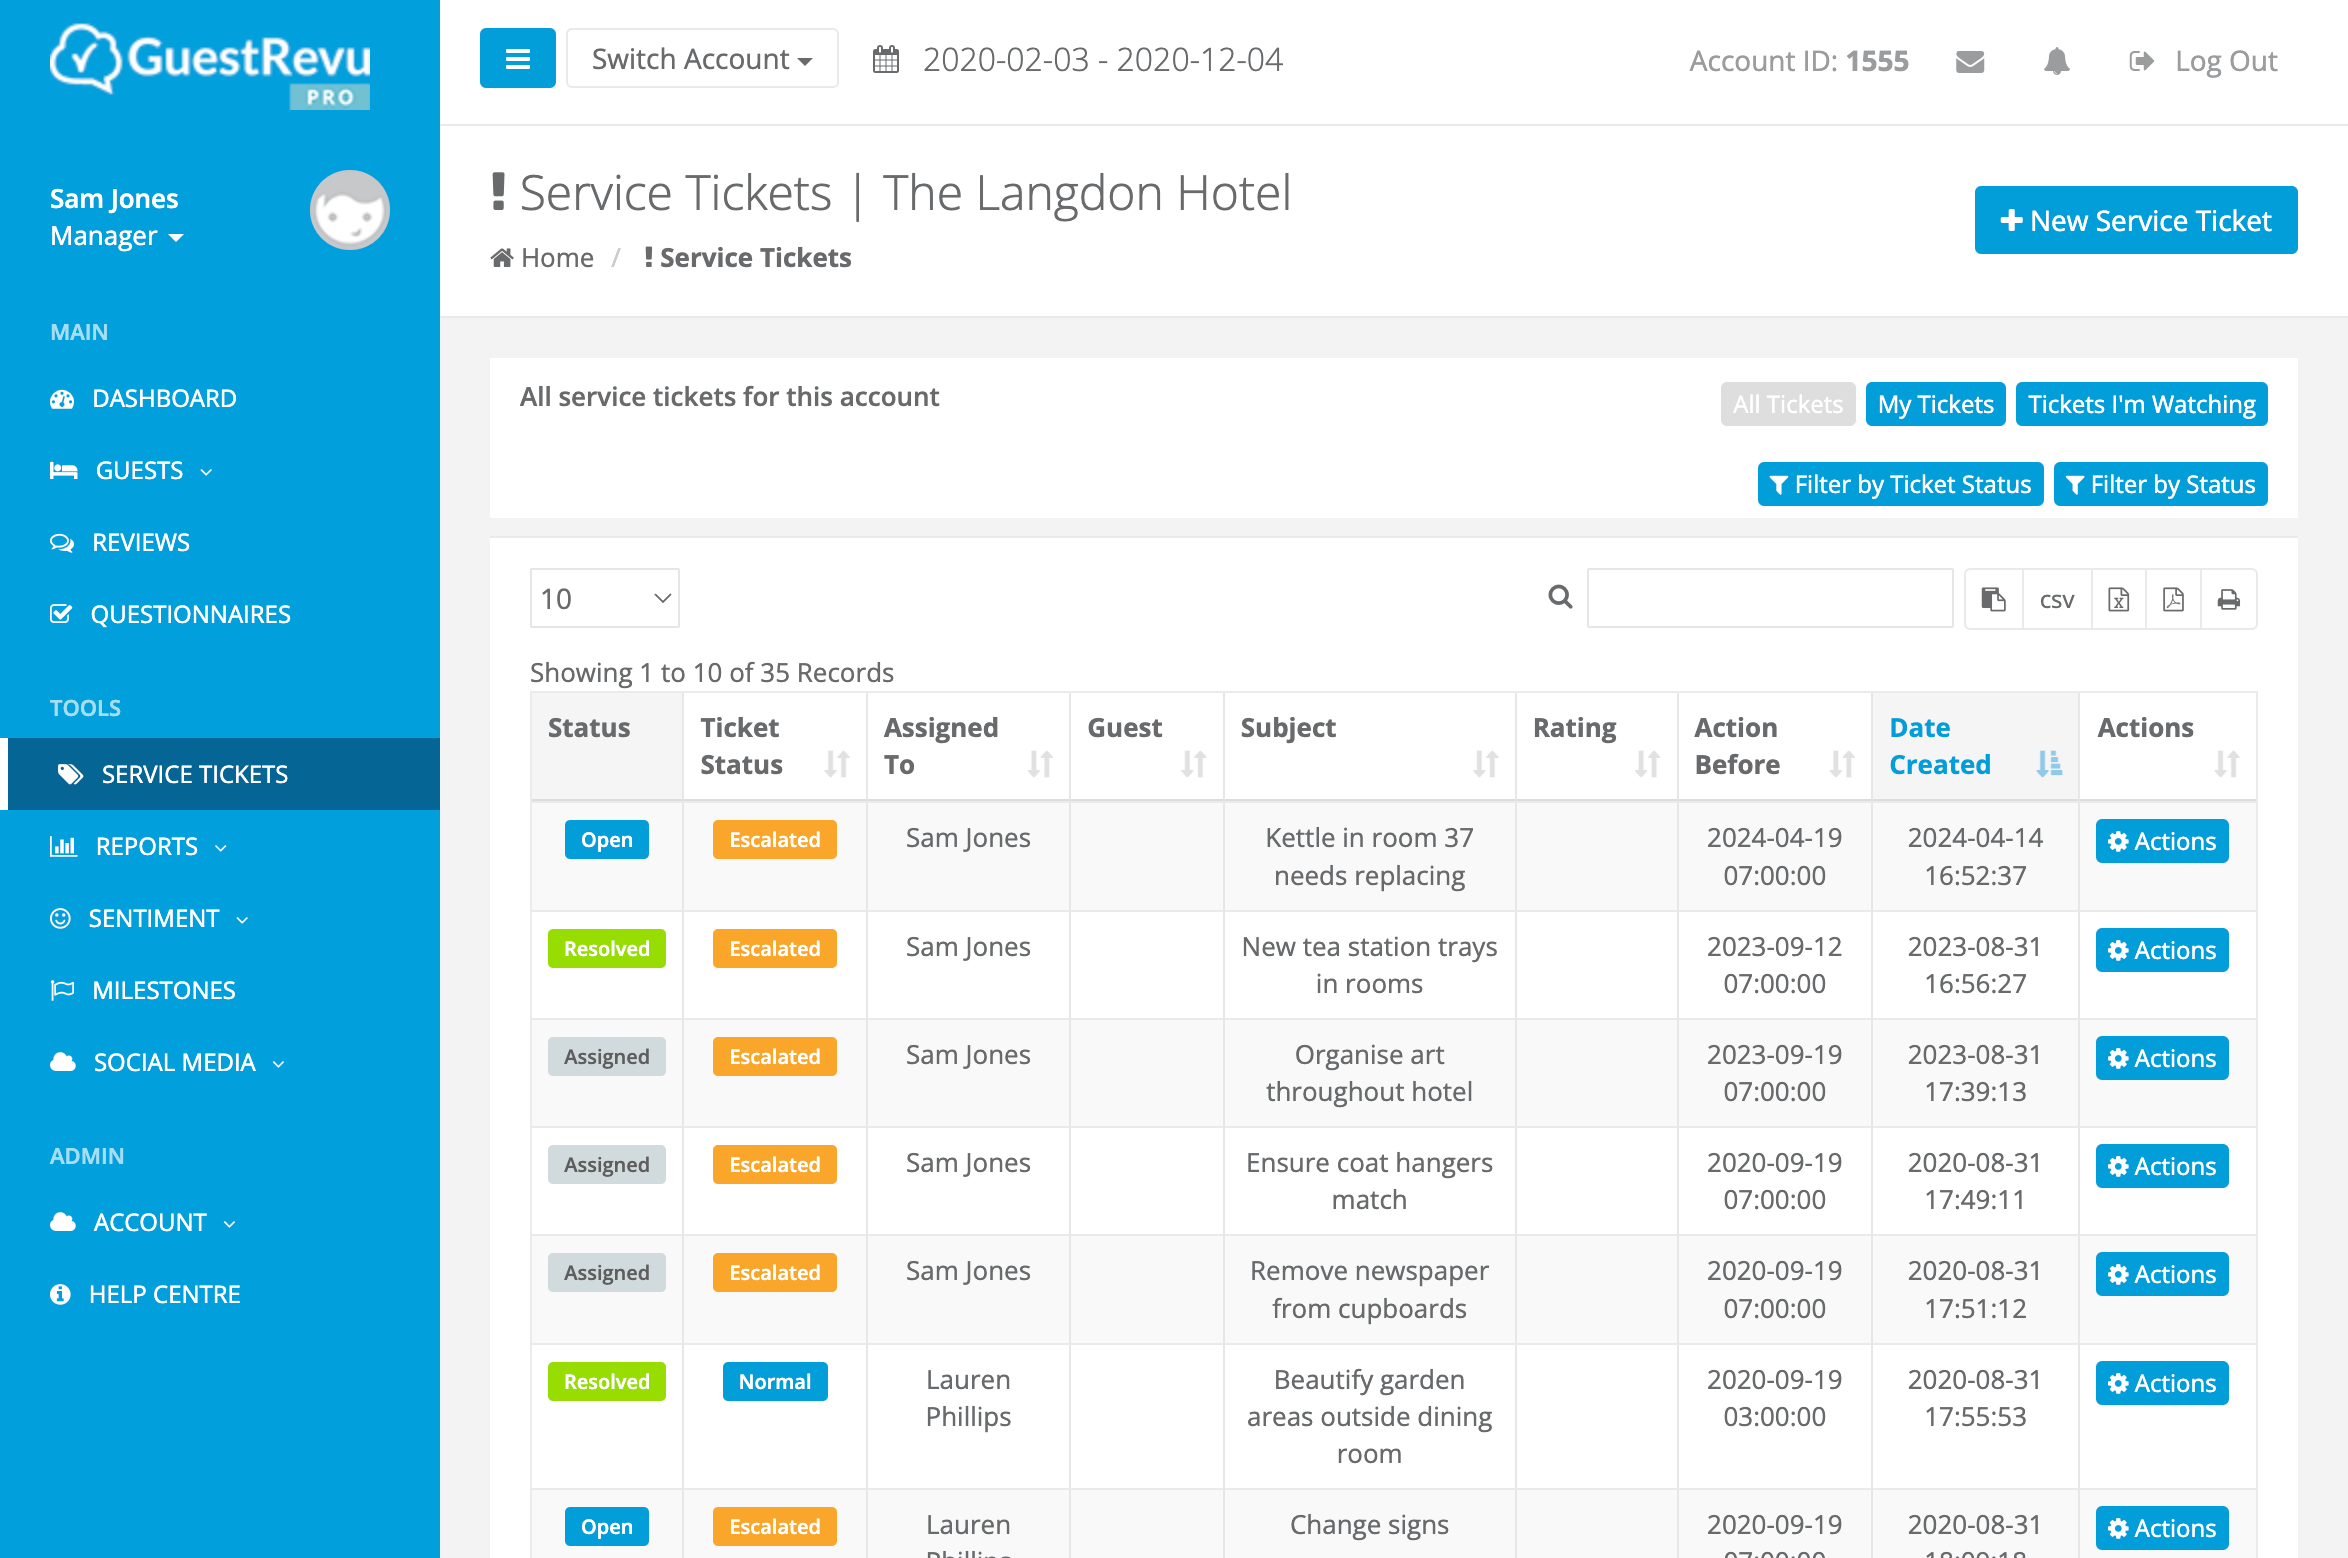Sort by Assigned To column
The image size is (2348, 1558).
[x=968, y=746]
